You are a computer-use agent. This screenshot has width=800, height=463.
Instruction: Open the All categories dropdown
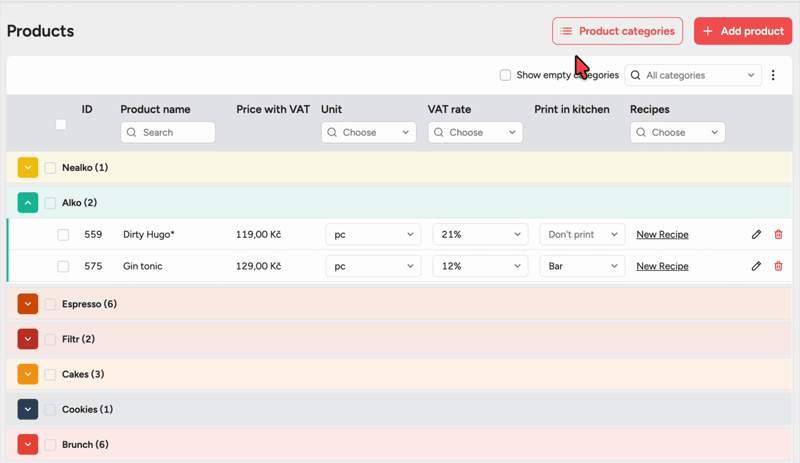pyautogui.click(x=693, y=75)
